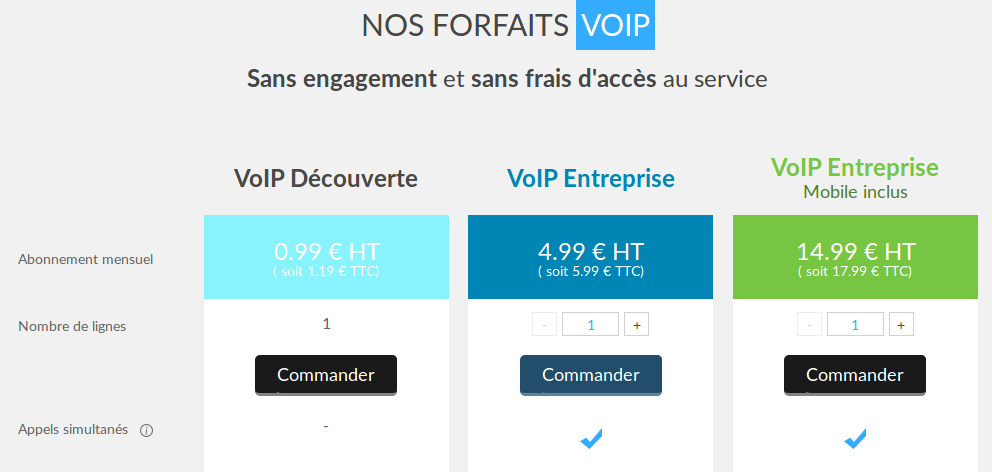The image size is (992, 472).
Task: Click the blue checkmark under VoIP Entreprise
Action: coord(591,438)
